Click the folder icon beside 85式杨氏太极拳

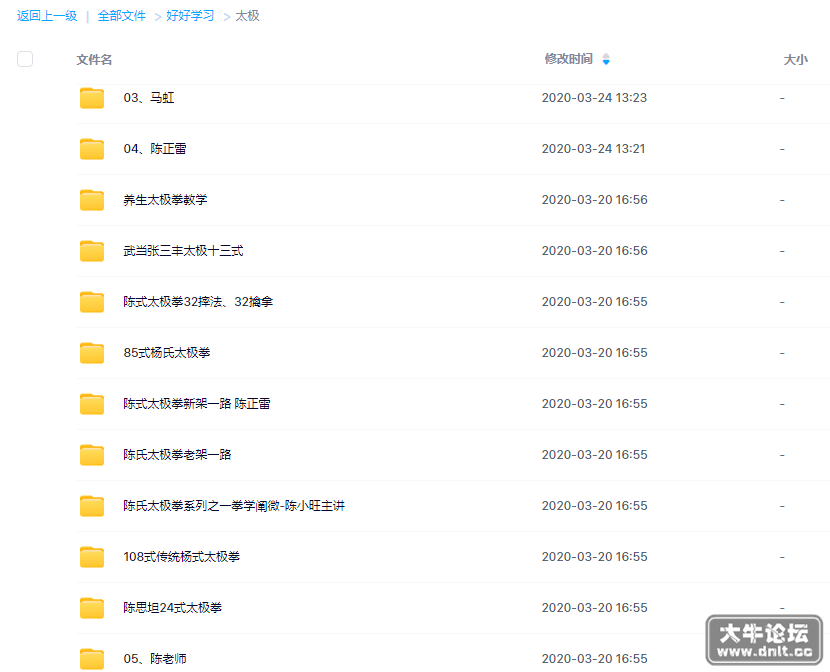click(x=92, y=353)
